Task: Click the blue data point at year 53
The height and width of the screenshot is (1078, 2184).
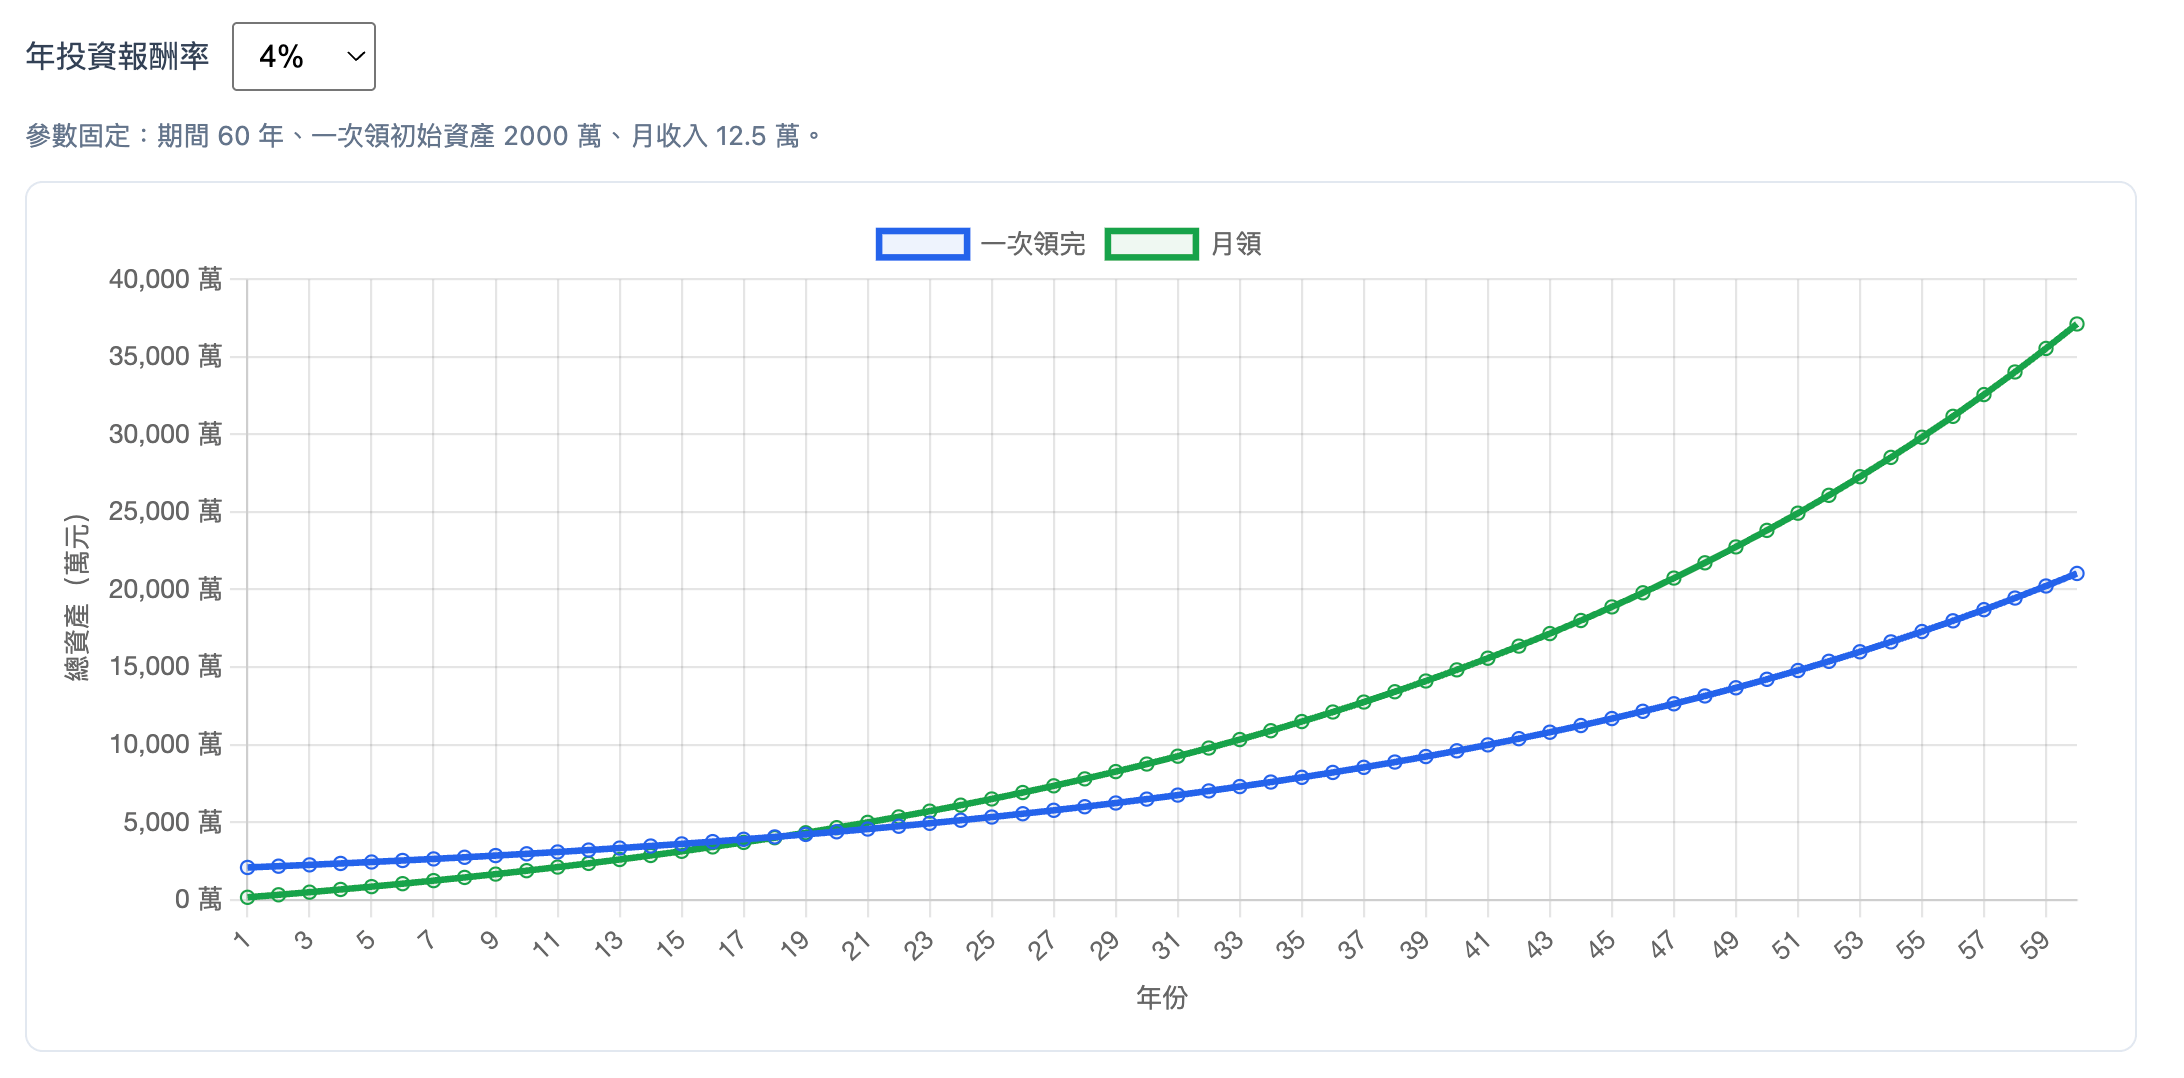Action: (1860, 652)
